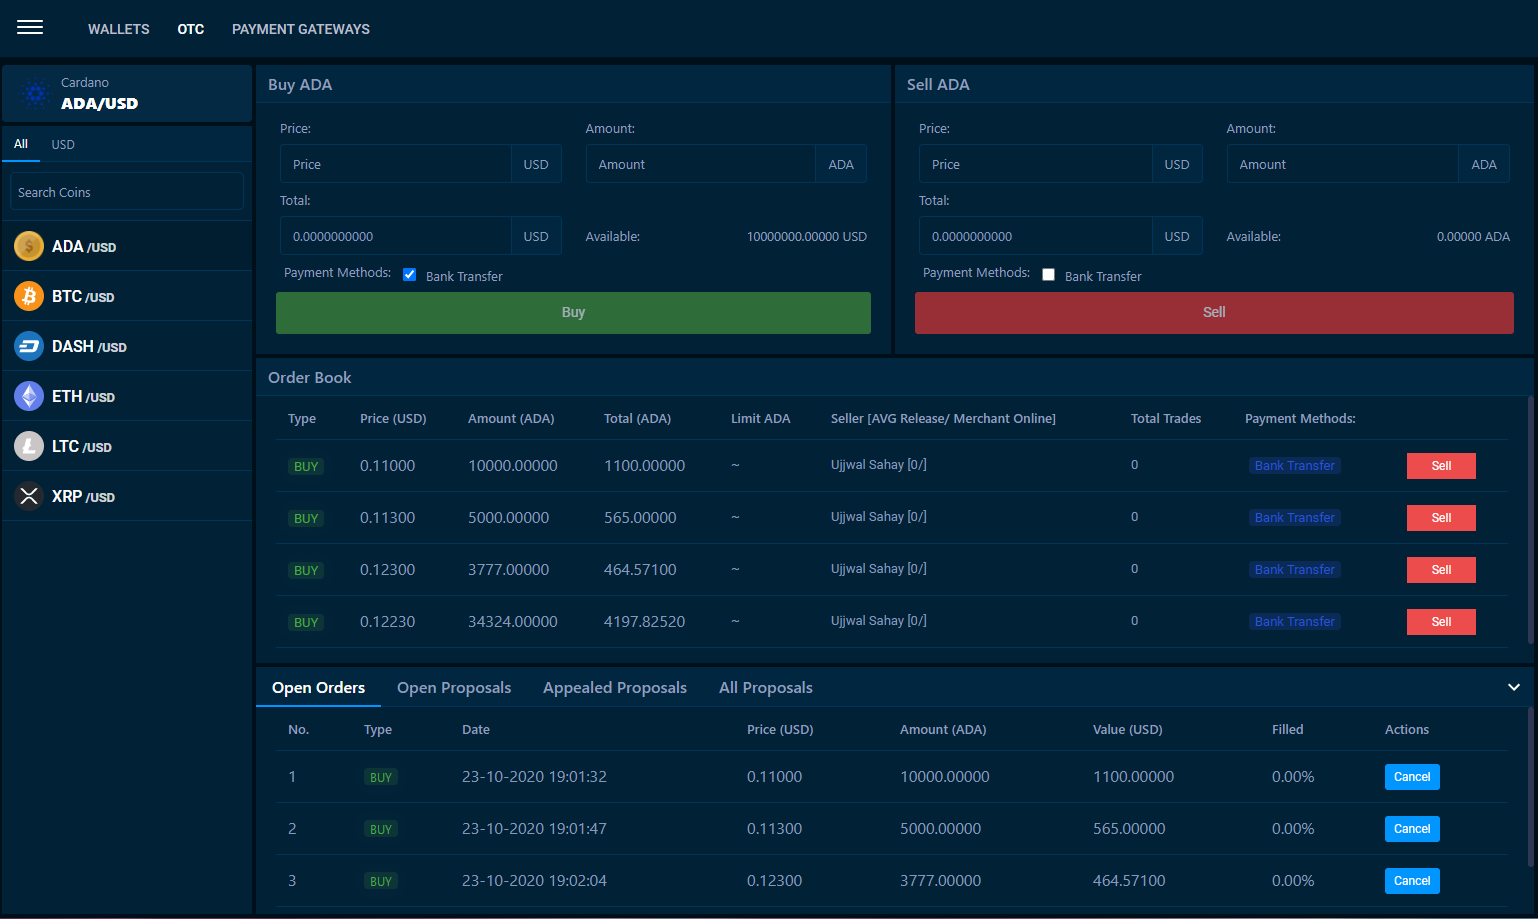Show the Appealed Proposals tab
The image size is (1538, 919).
614,688
